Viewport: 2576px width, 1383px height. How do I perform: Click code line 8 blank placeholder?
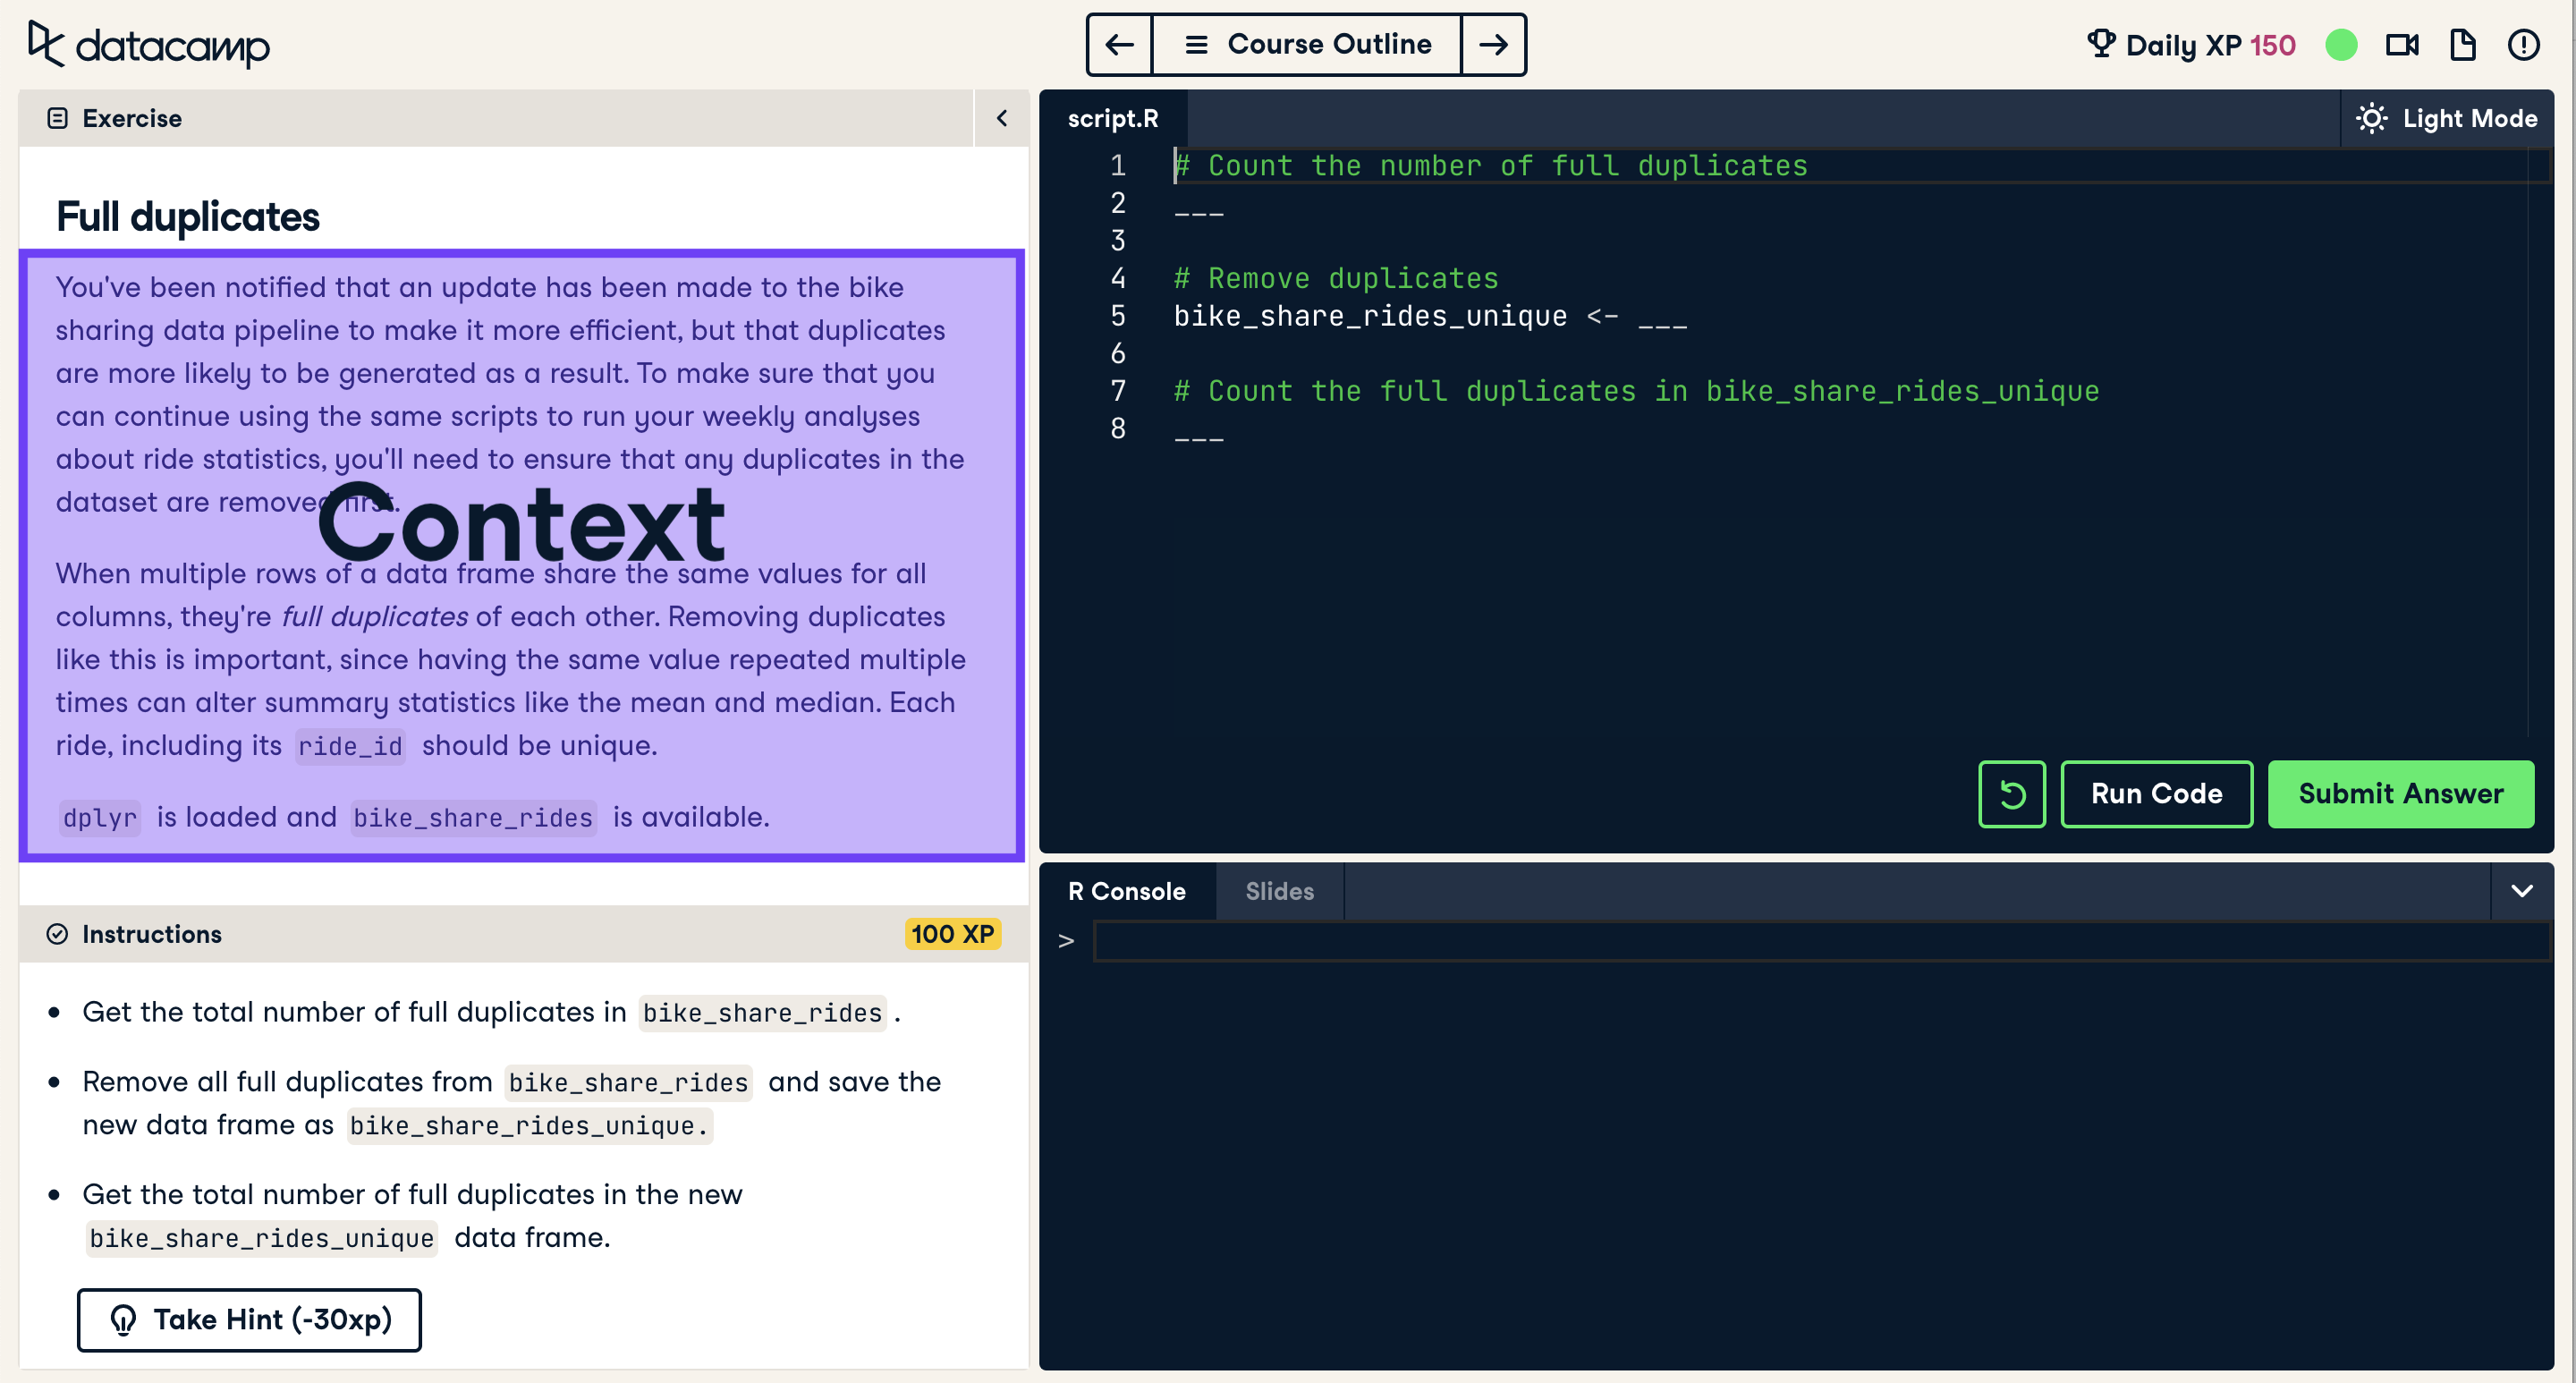(x=1198, y=439)
